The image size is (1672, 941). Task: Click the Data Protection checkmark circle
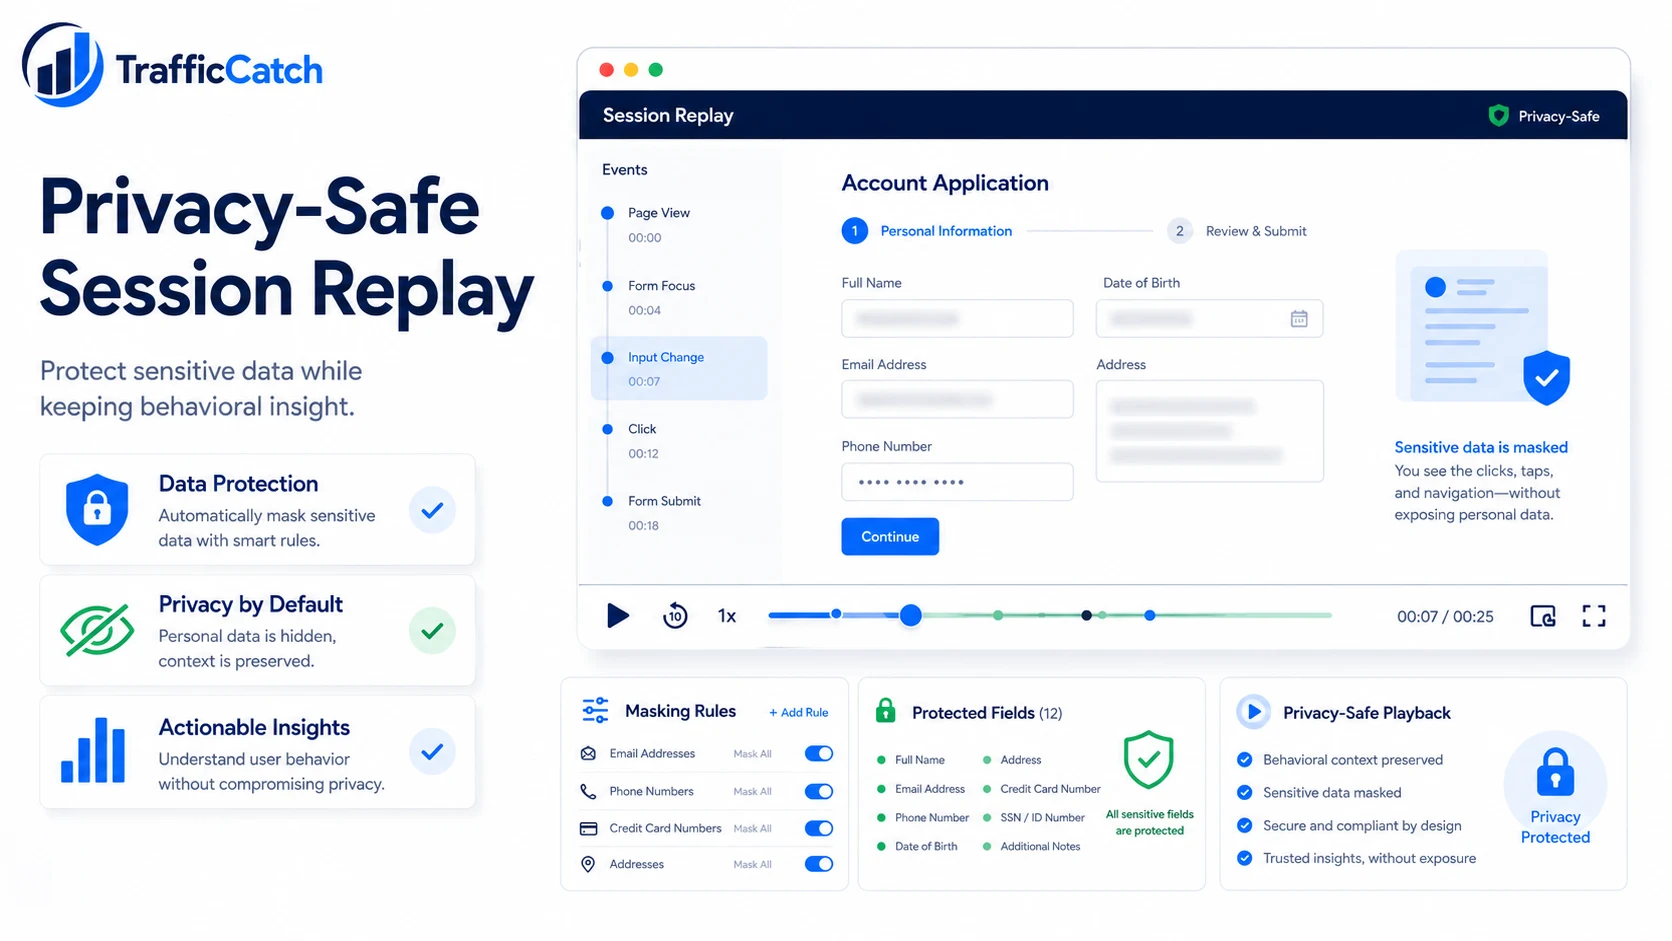(432, 510)
